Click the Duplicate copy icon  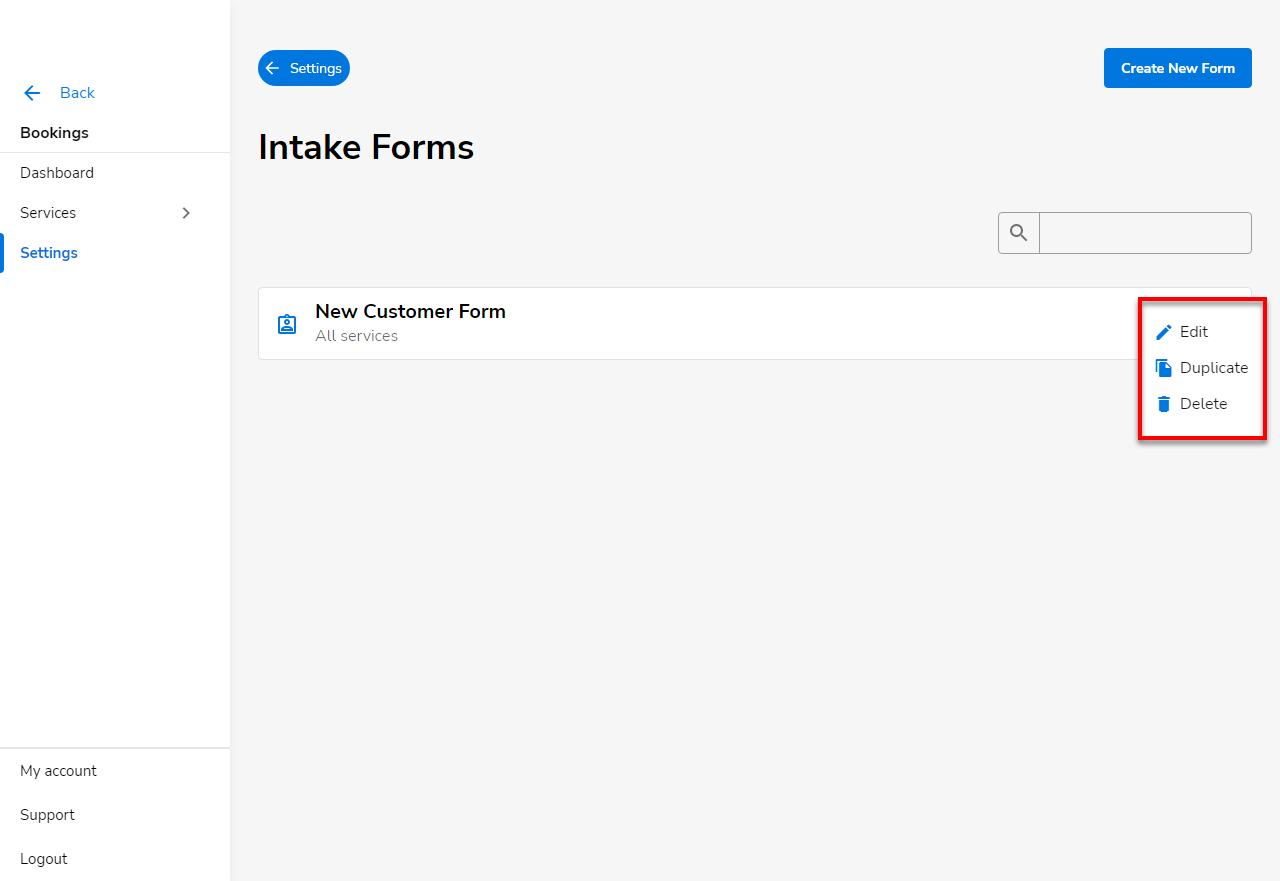click(x=1164, y=368)
